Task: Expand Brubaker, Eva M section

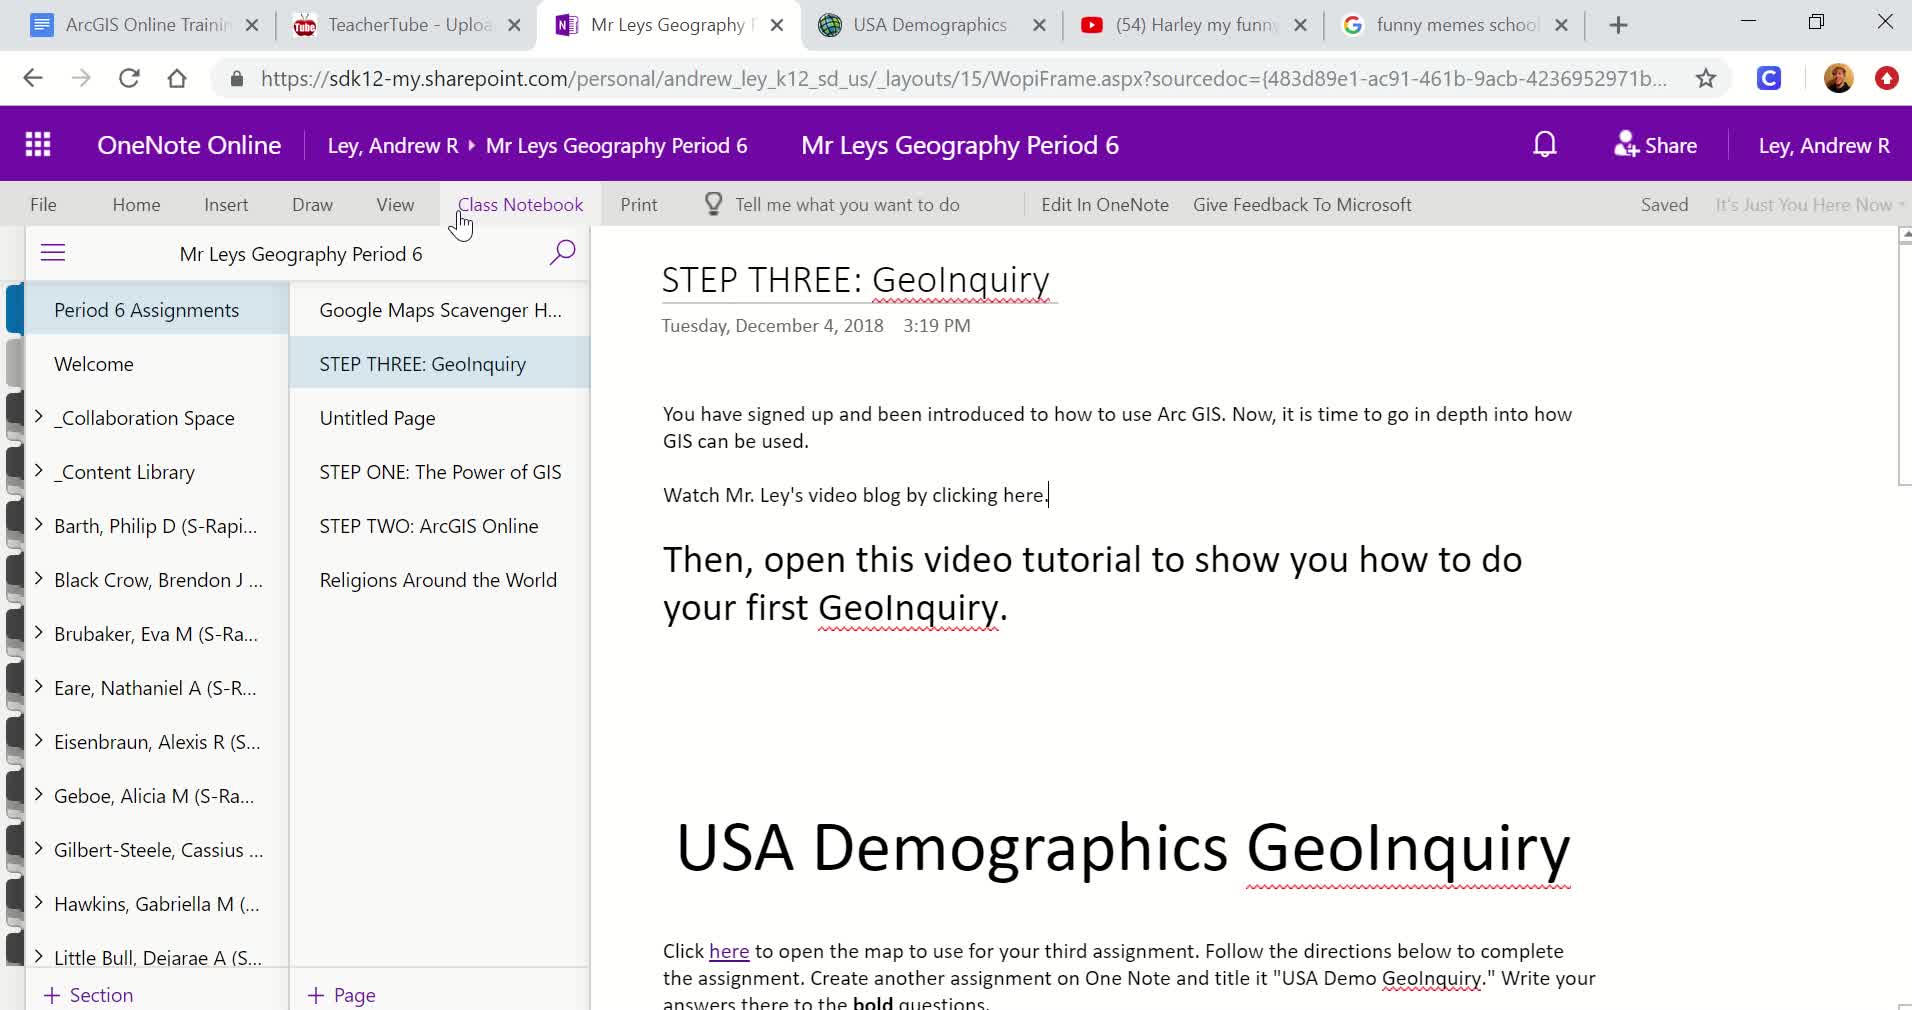Action: (x=38, y=633)
